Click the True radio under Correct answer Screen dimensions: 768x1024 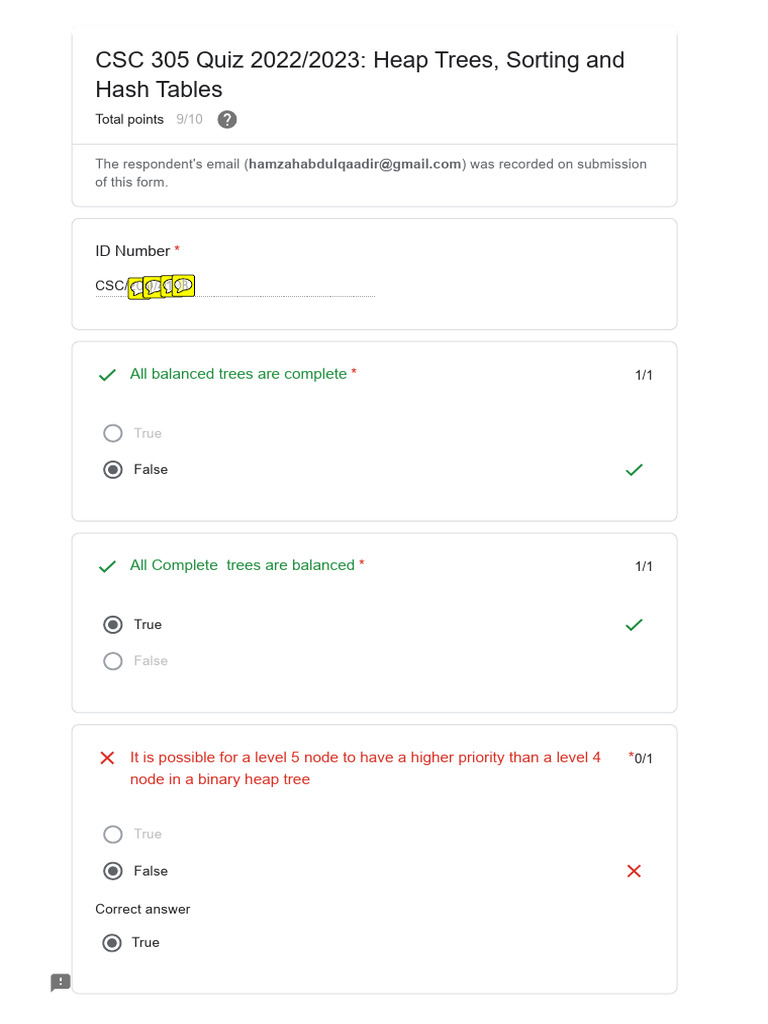(112, 942)
